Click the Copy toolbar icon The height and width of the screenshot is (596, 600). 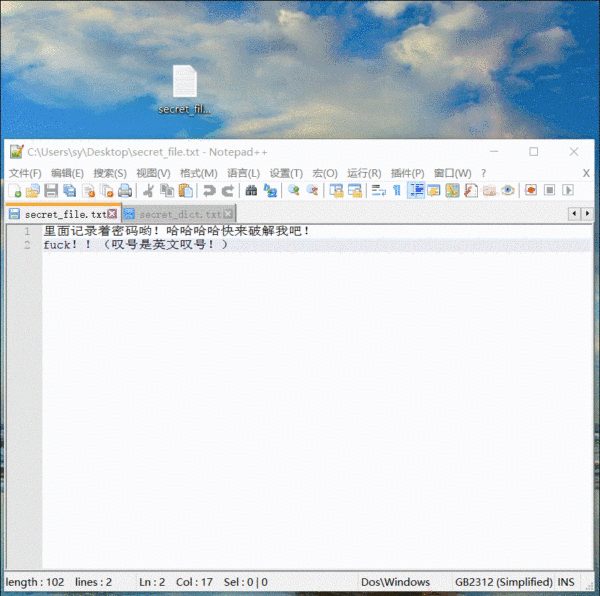click(167, 190)
